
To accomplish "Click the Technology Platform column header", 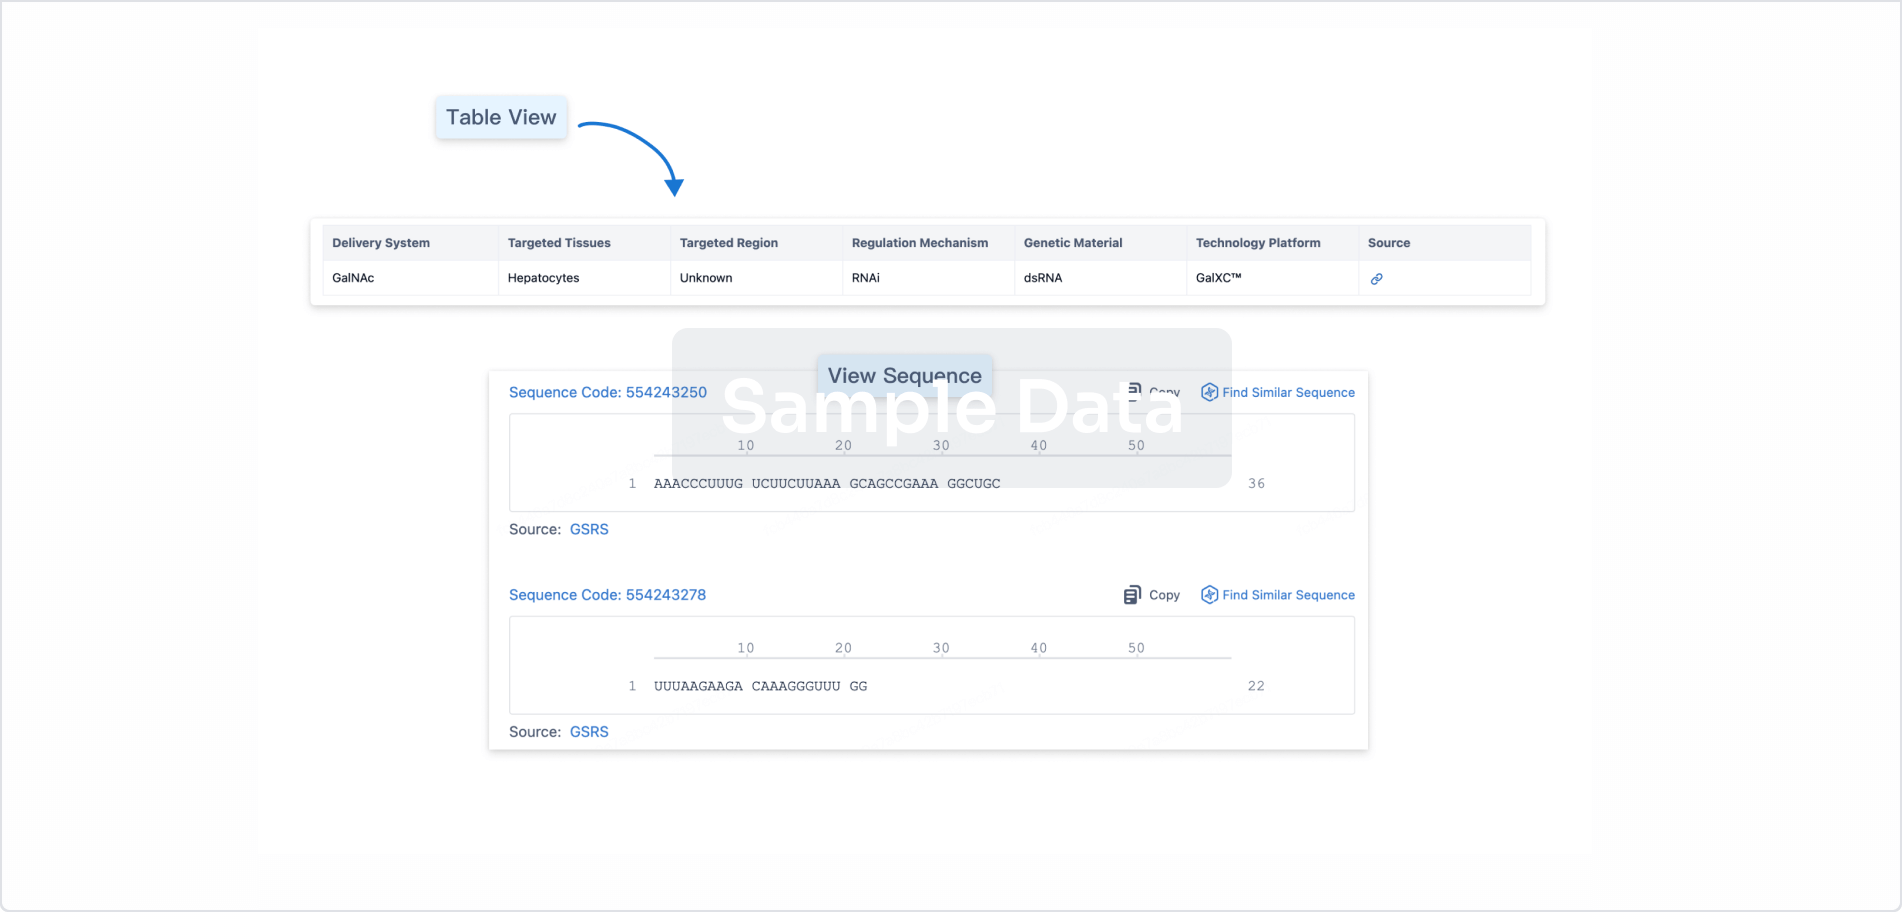I will click(1258, 242).
